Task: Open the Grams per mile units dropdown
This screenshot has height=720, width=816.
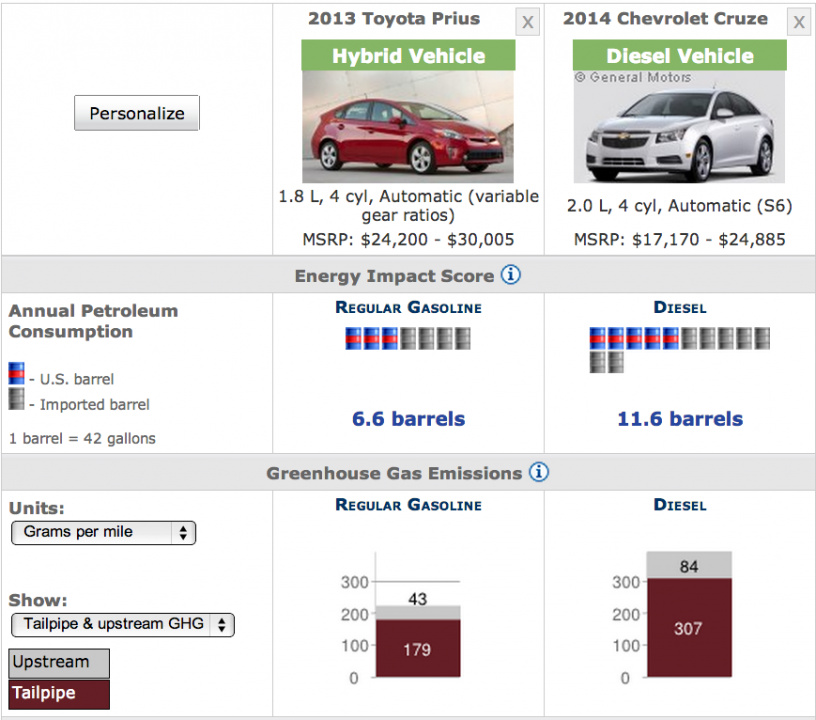Action: [x=103, y=532]
